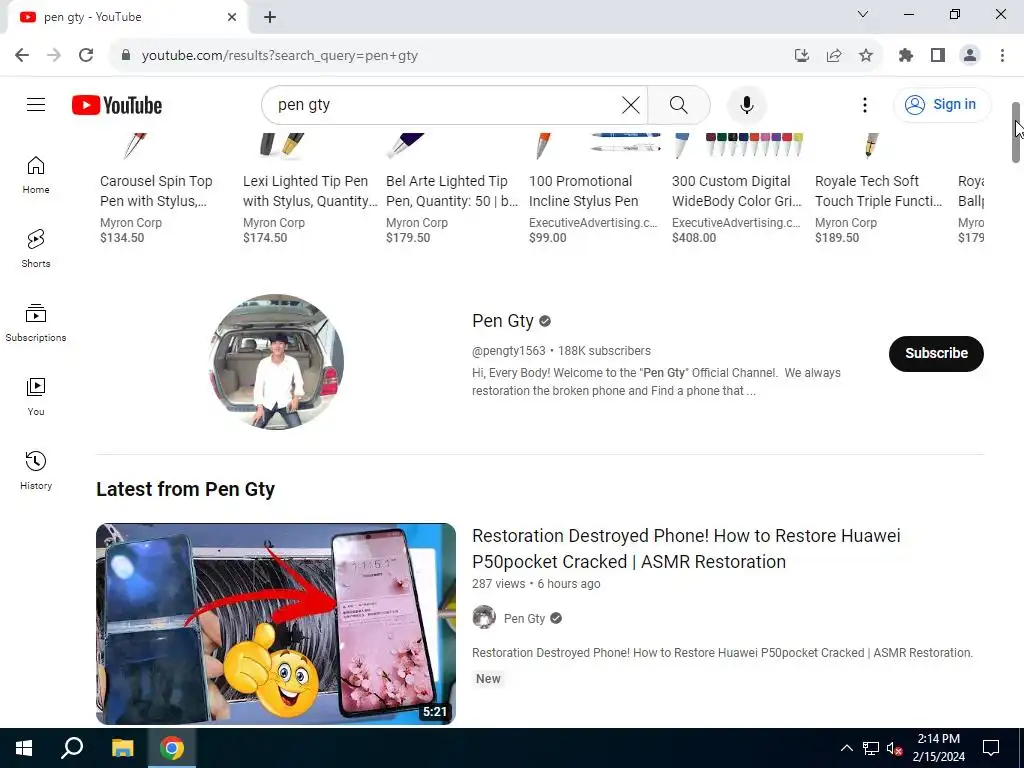Click Pen Gty round channel avatar
1024x768 pixels.
[276, 362]
